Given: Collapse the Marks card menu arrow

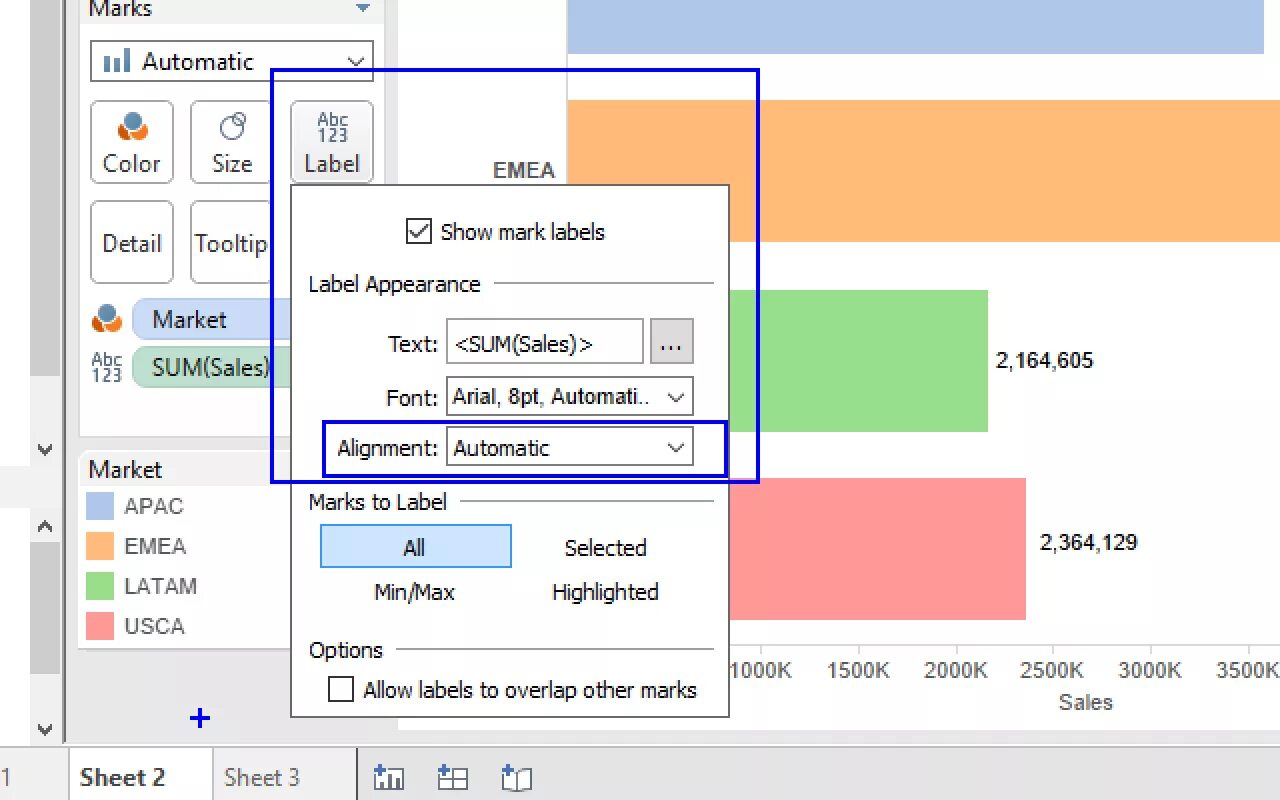Looking at the screenshot, I should pos(362,9).
